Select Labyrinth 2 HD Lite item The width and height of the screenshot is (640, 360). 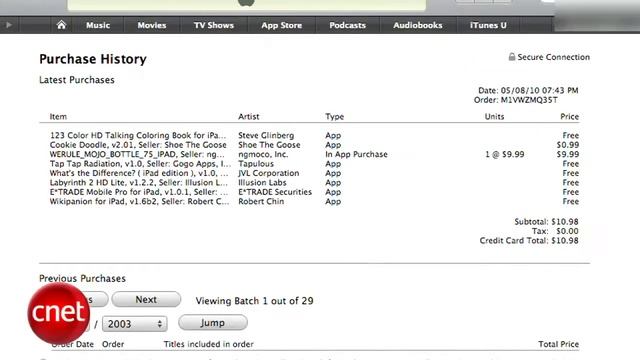[x=139, y=182]
